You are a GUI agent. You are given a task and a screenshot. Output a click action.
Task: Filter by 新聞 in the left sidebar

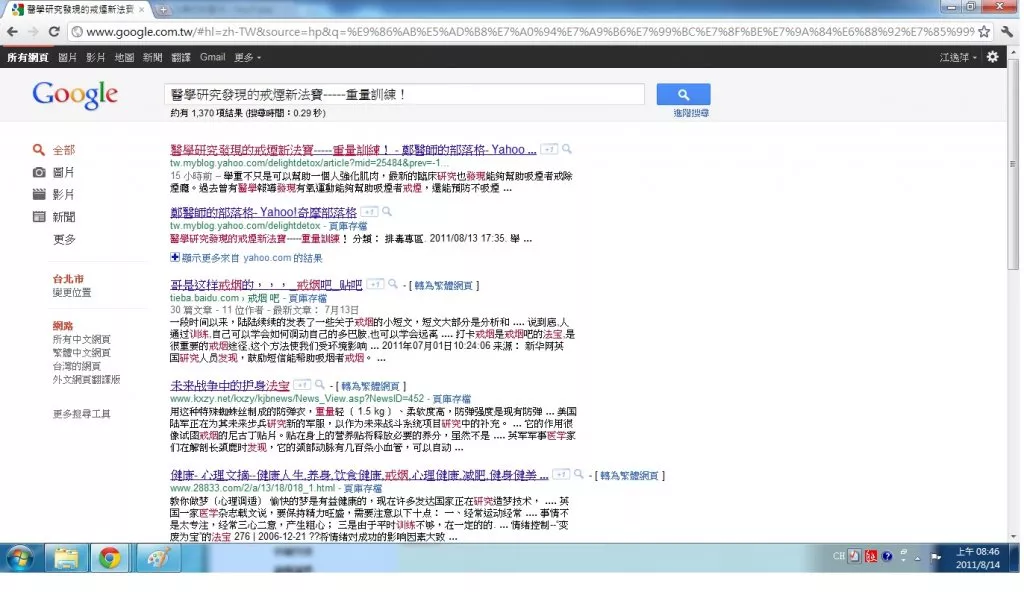[64, 217]
